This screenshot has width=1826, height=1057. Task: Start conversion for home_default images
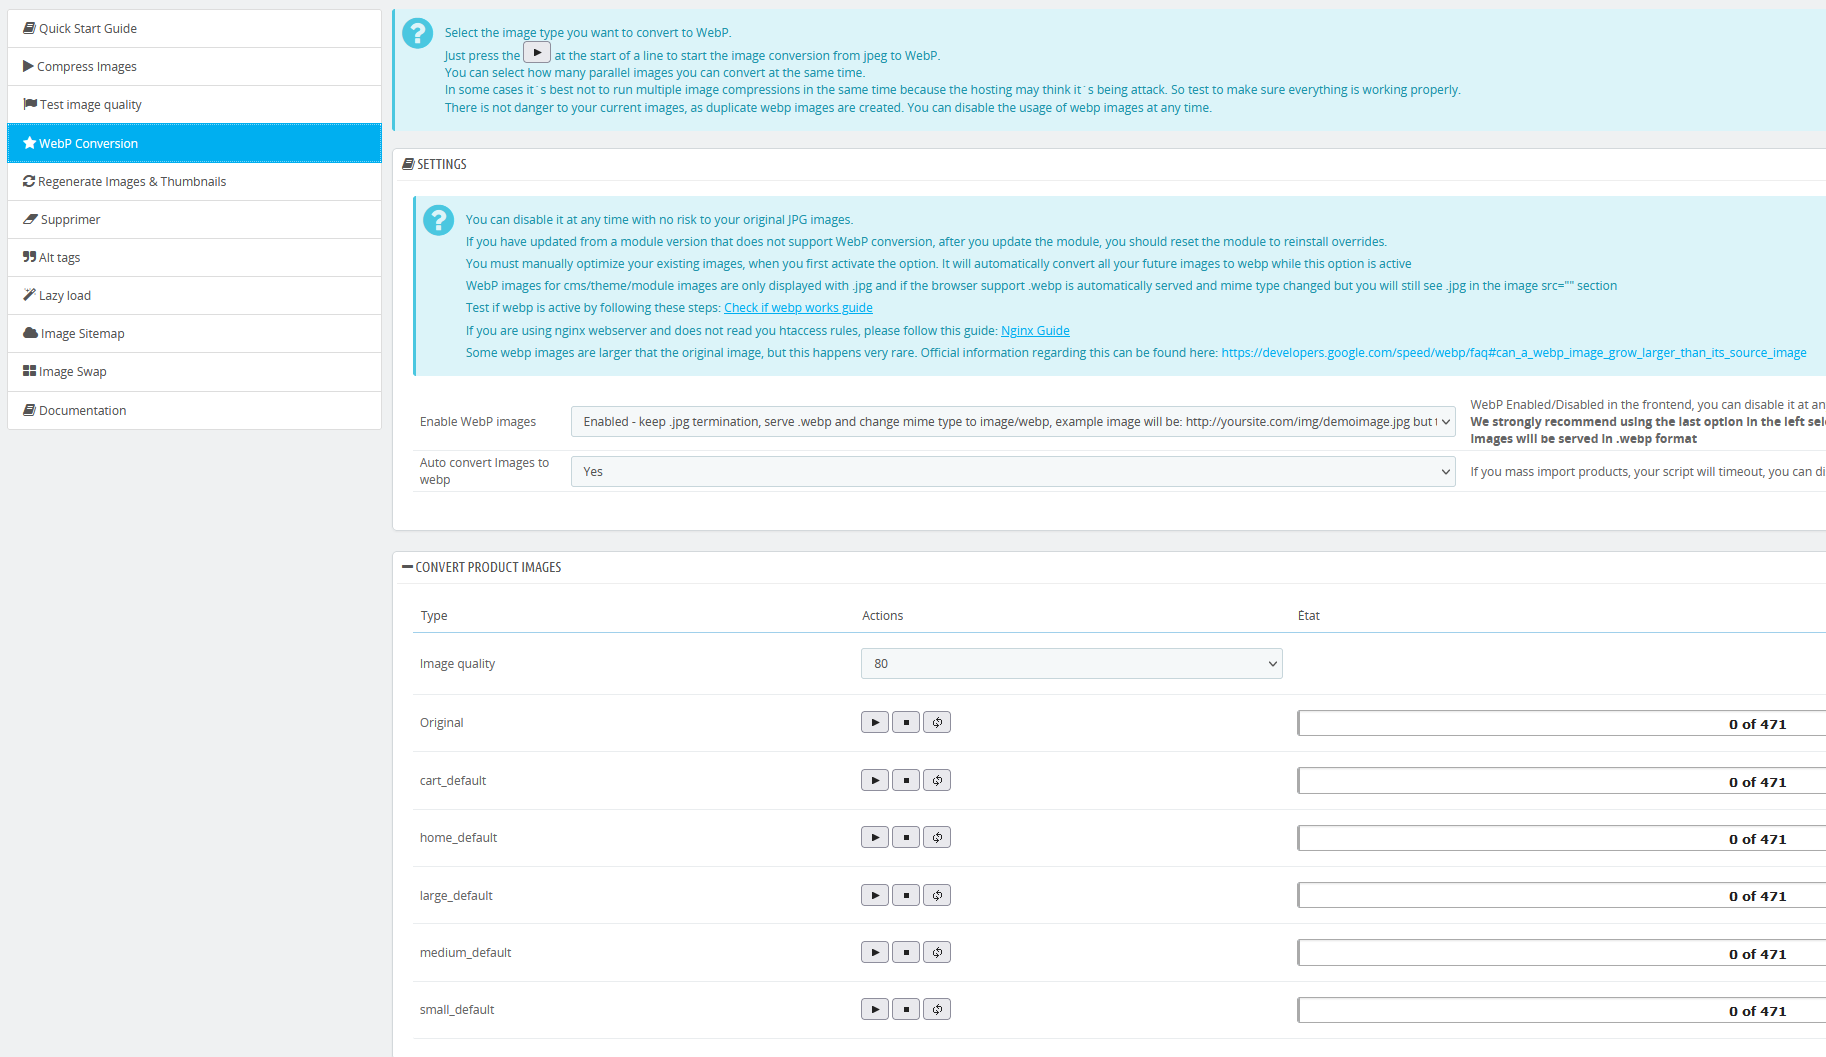coord(875,837)
